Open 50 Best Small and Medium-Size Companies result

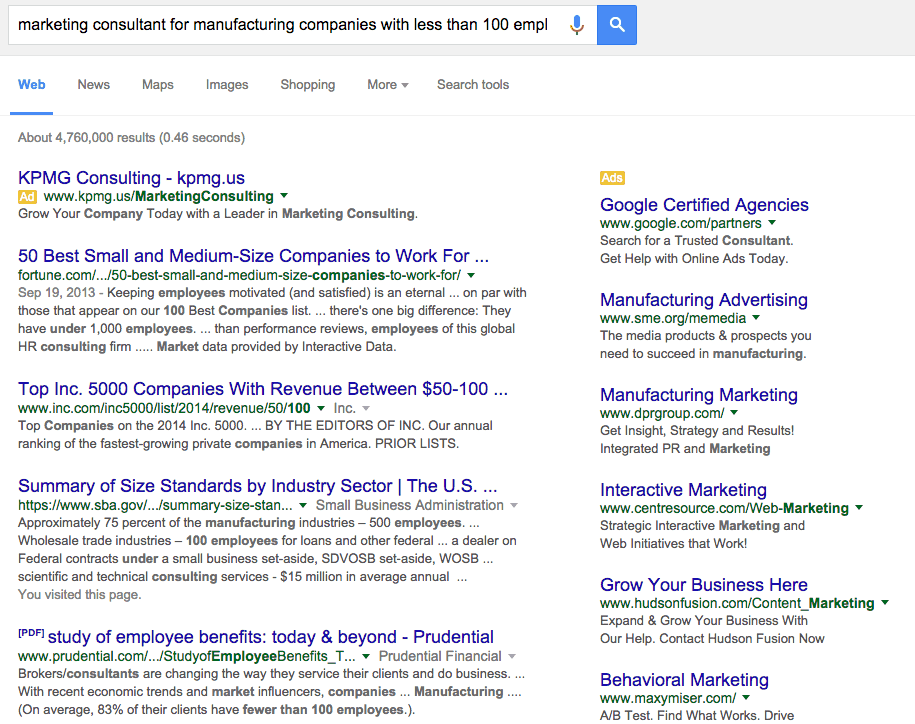pos(253,256)
